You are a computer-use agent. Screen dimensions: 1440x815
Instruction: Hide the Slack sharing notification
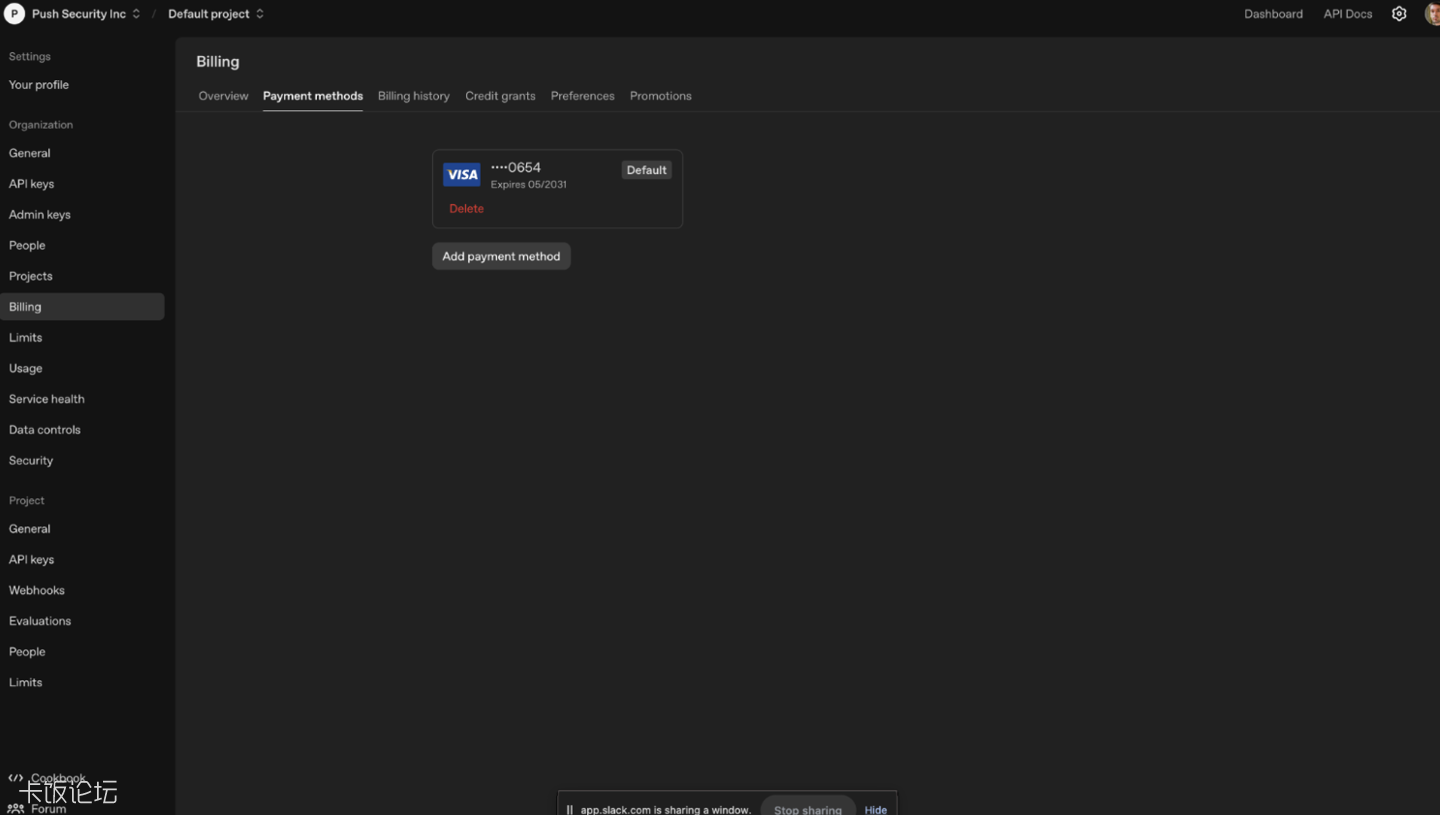pyautogui.click(x=876, y=809)
